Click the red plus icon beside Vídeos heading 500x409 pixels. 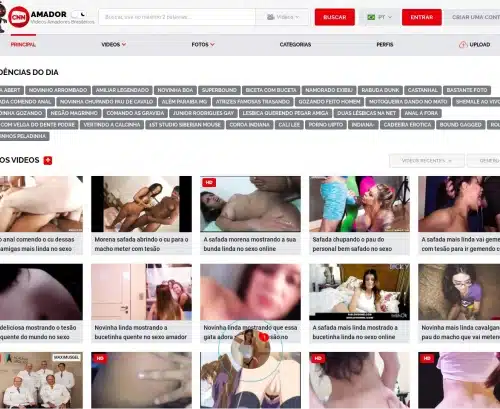pos(48,160)
